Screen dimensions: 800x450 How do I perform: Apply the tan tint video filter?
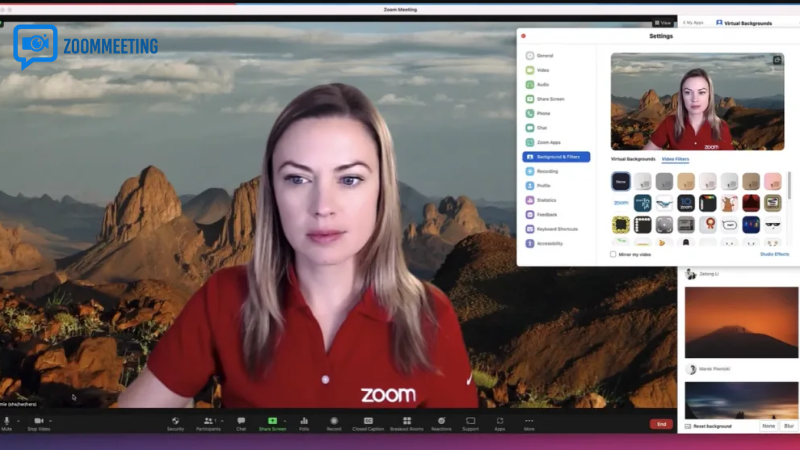tap(686, 181)
